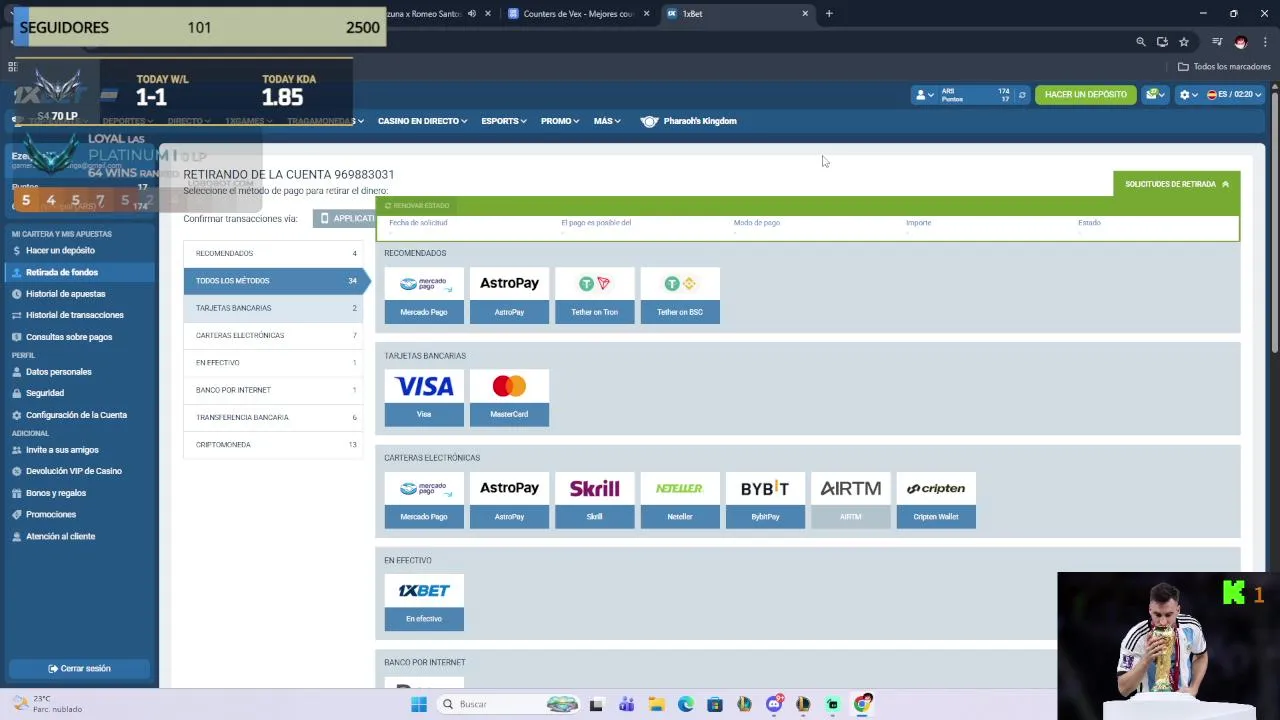Filter by Recomendados methods
The width and height of the screenshot is (1280, 720).
coord(275,253)
